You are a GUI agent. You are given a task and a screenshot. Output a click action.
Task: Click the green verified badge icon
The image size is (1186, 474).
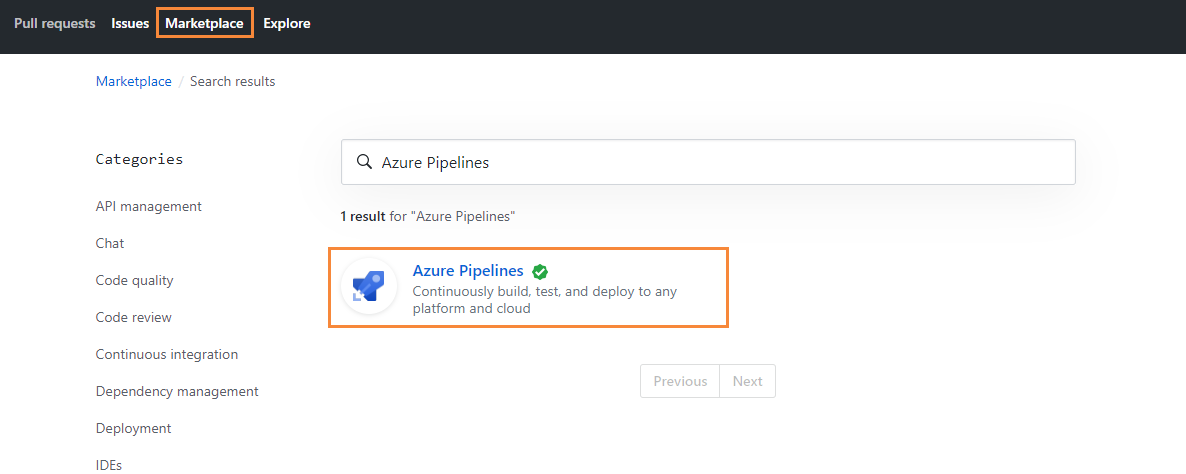click(x=540, y=271)
